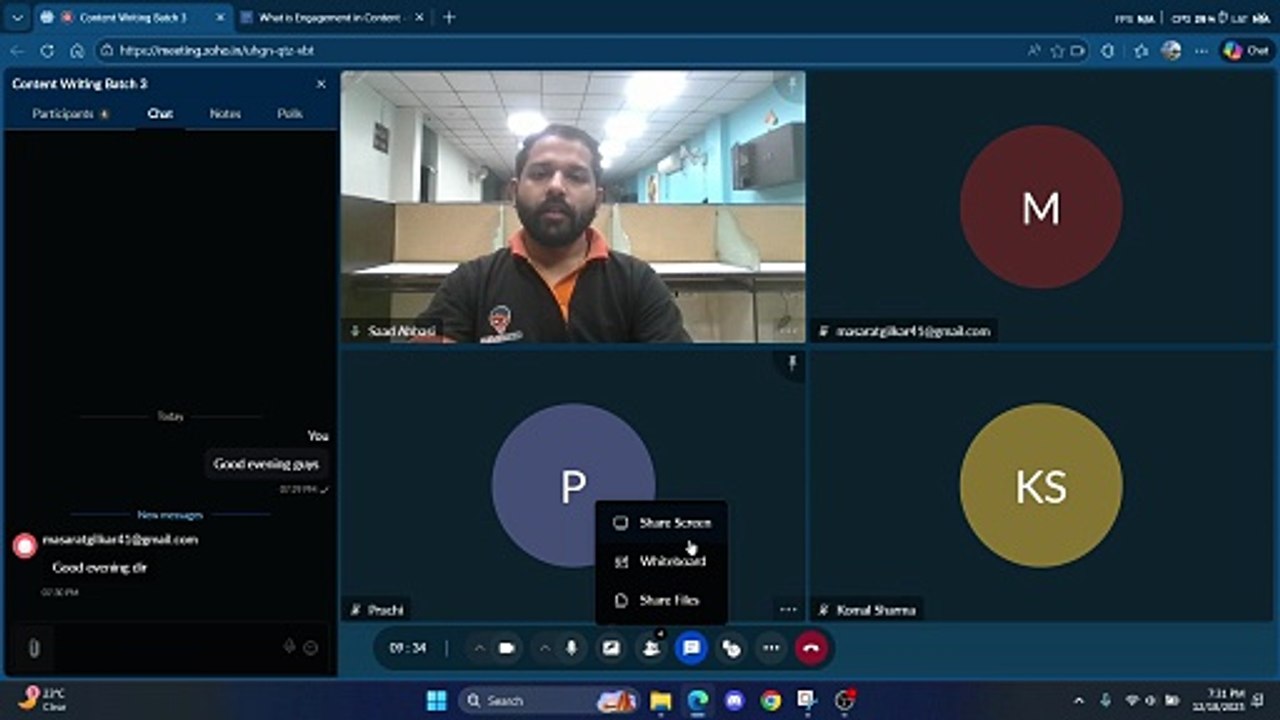Toggle the camera in the meeting toolbar
Image resolution: width=1280 pixels, height=720 pixels.
tap(506, 648)
